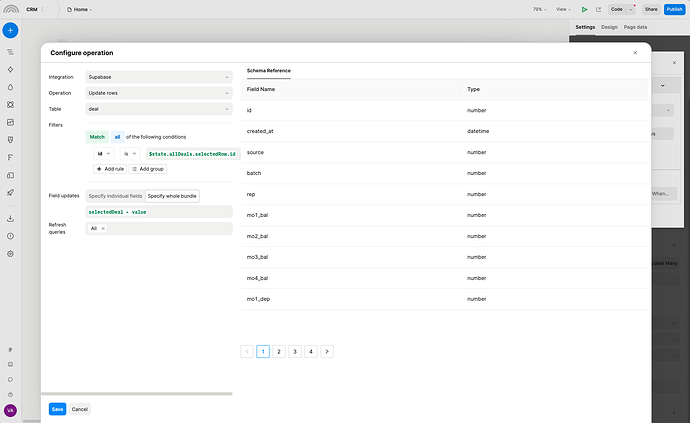Screen dimensions: 690x423
Task: Click Add rule under Filters
Action: (x=110, y=169)
